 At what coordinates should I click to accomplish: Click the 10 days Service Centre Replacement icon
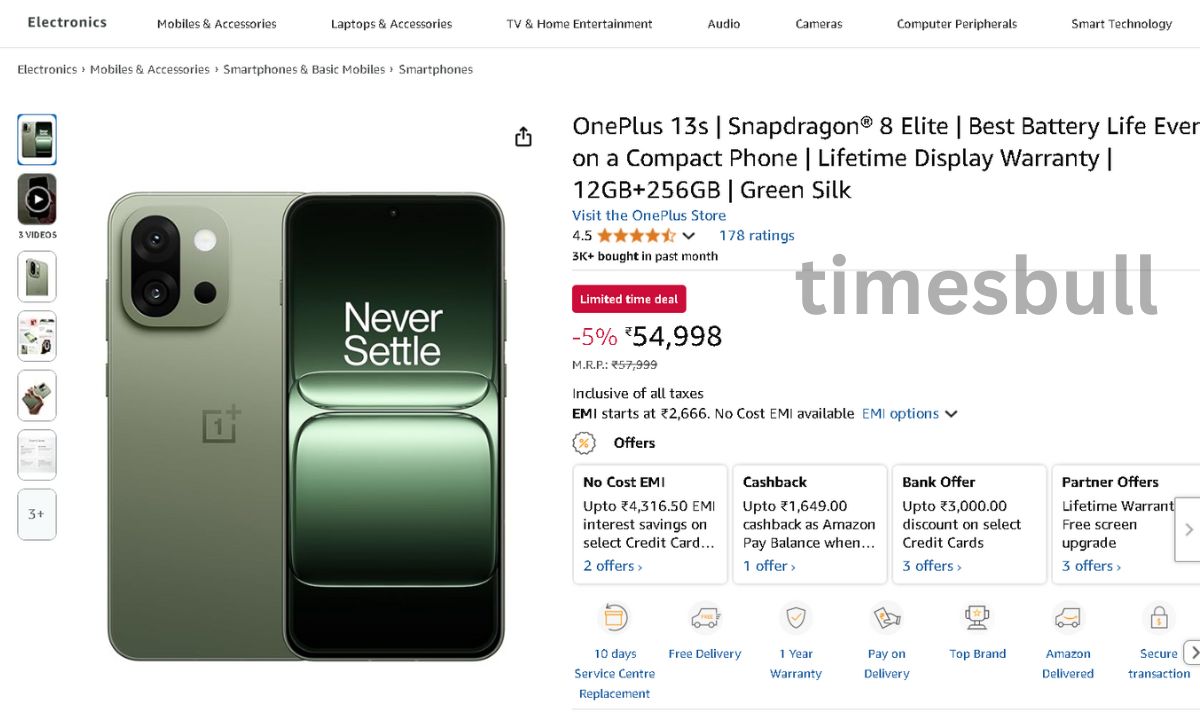[x=615, y=617]
